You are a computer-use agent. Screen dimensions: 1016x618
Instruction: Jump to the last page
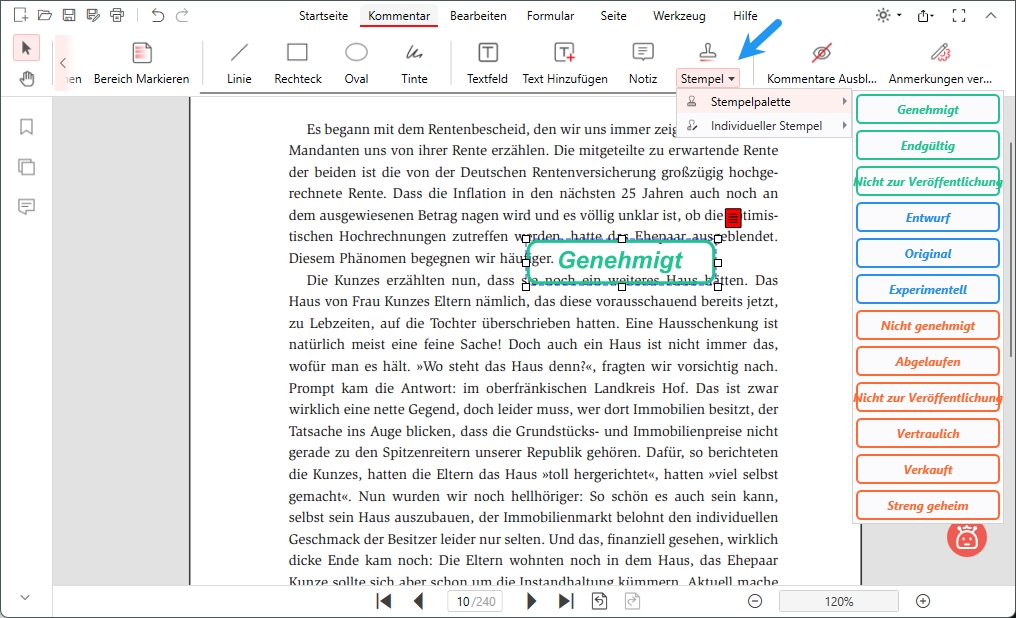566,601
